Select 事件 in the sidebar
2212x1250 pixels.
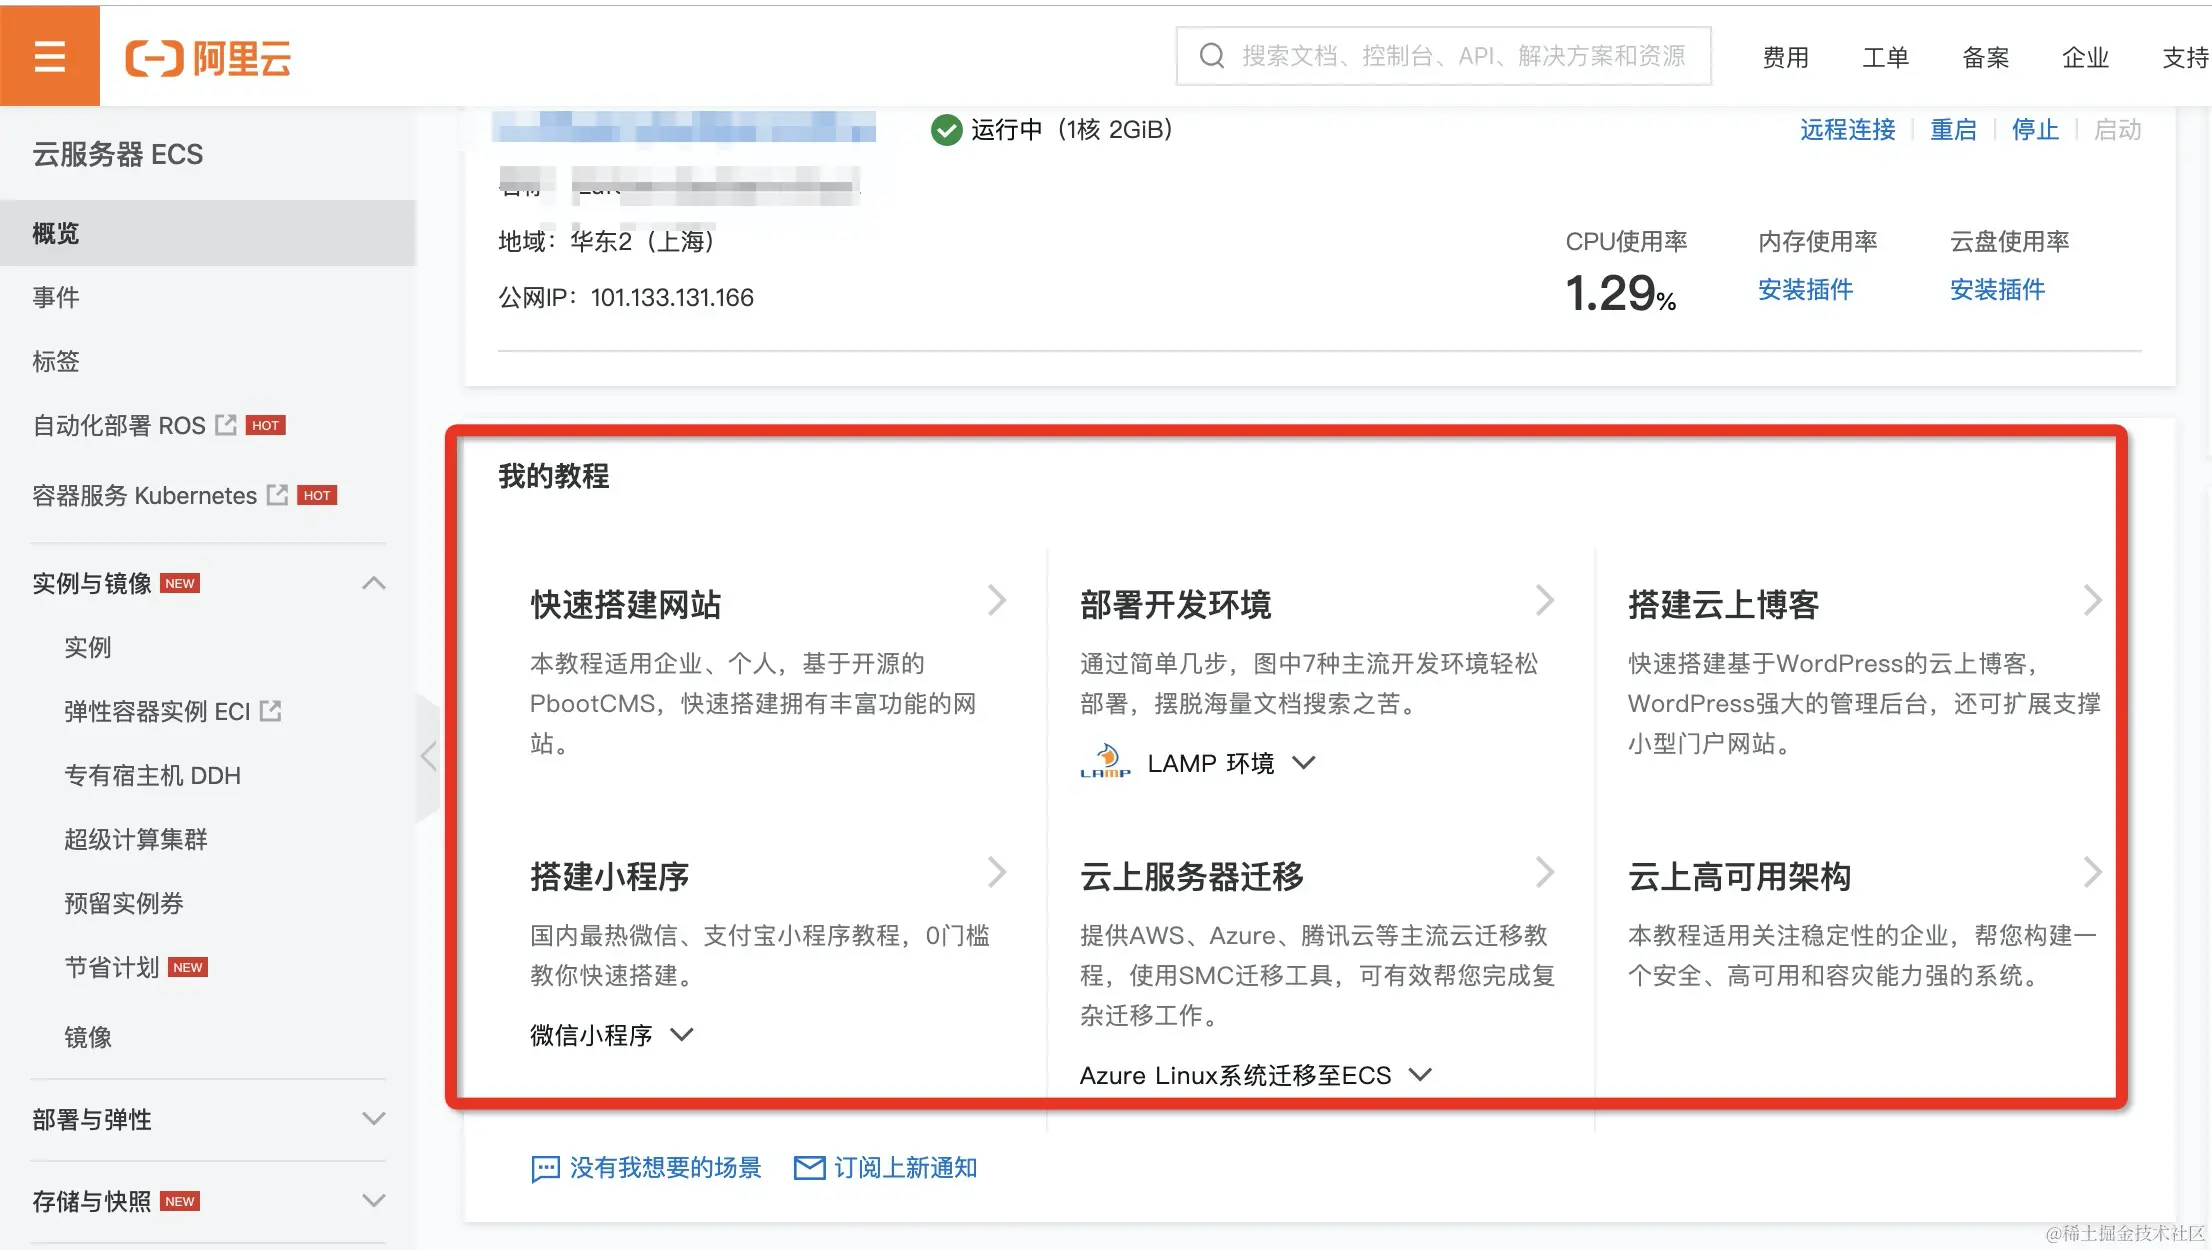pos(56,297)
